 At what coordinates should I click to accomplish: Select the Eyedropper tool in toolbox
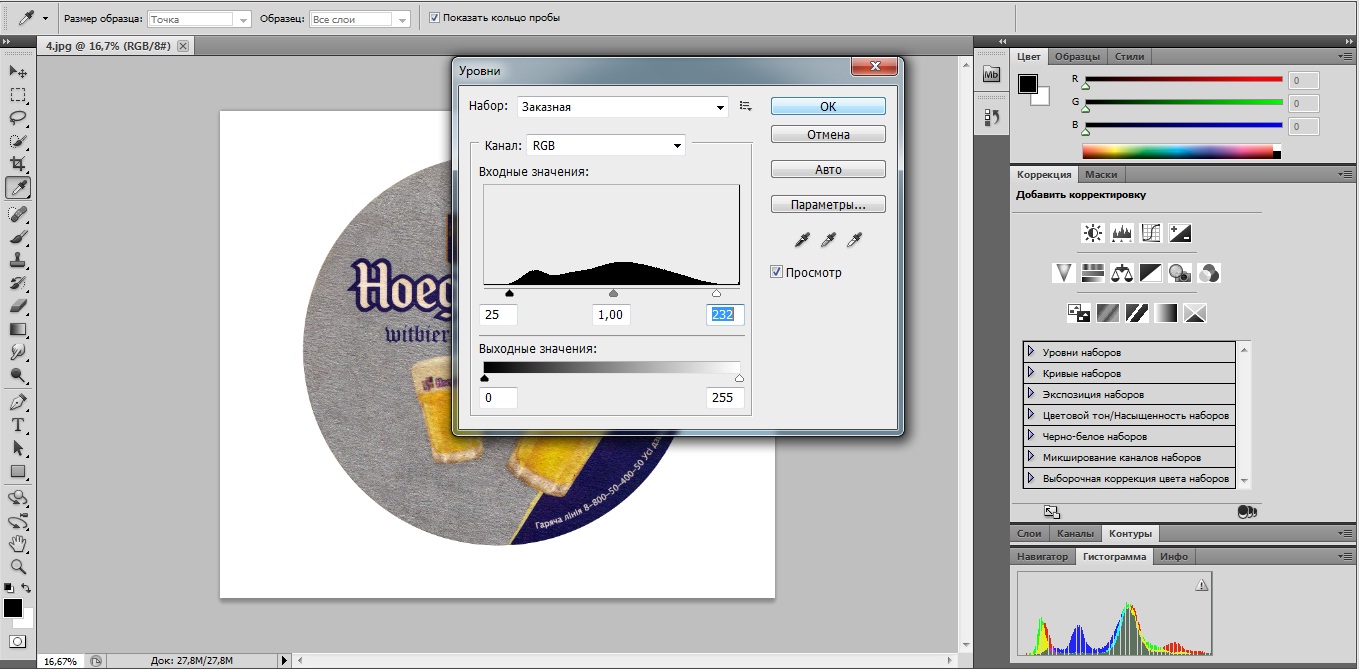18,187
